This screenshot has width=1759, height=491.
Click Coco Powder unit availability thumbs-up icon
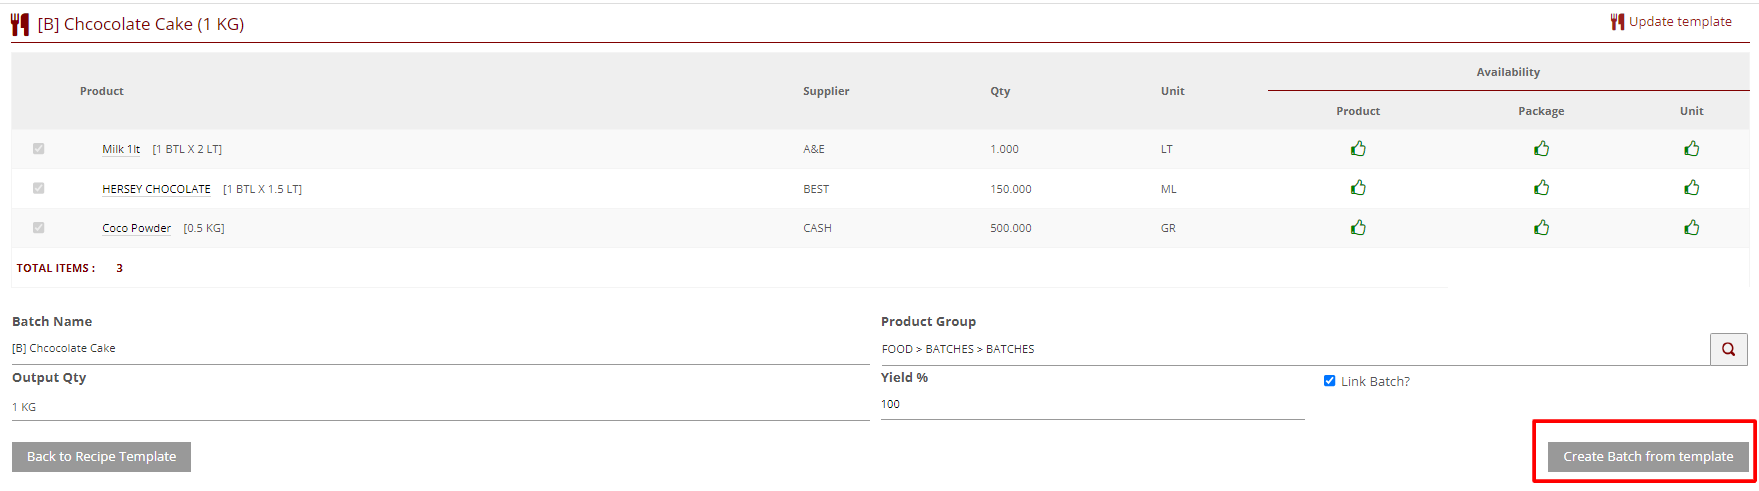1691,228
